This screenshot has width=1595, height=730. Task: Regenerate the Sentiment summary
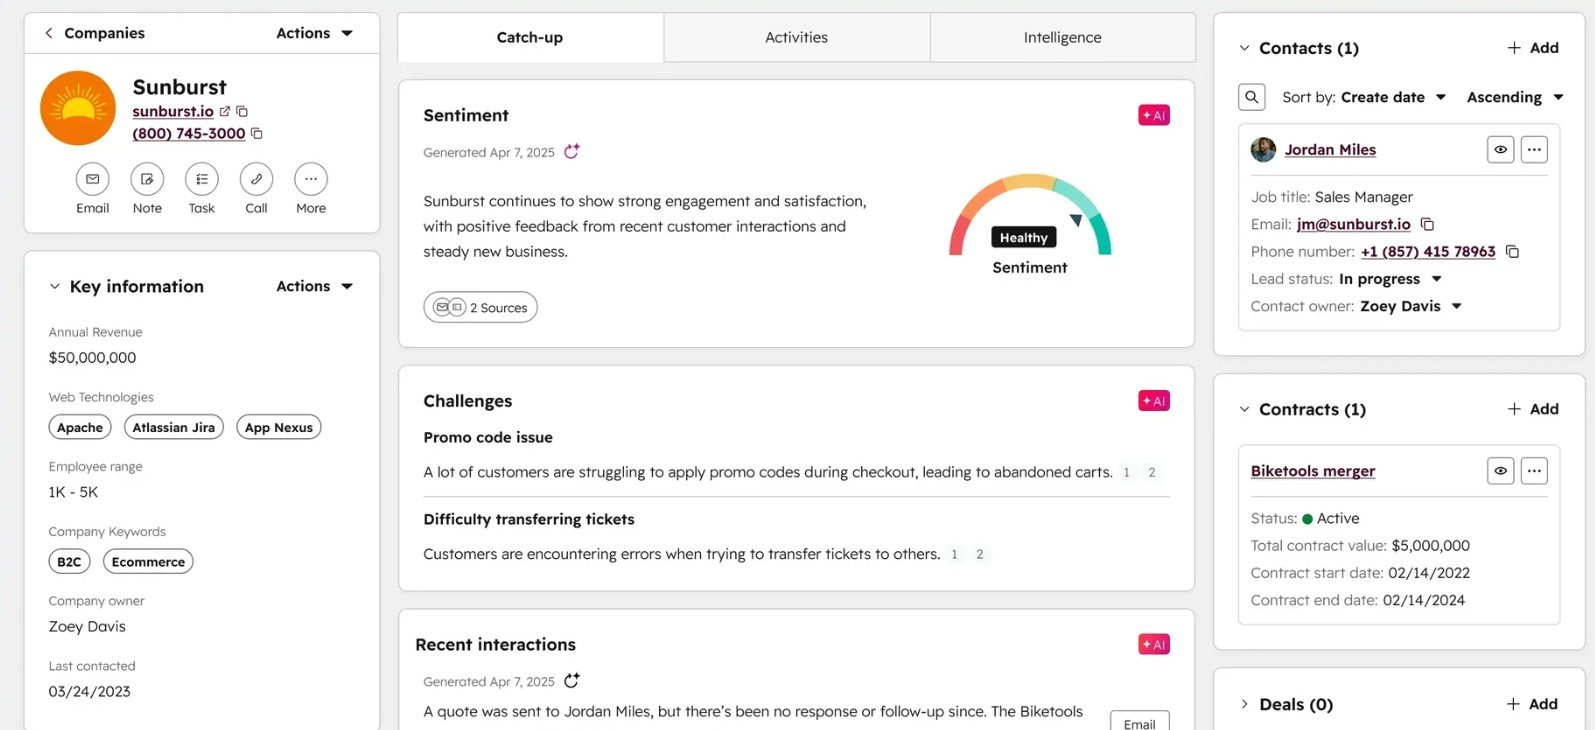pos(571,152)
